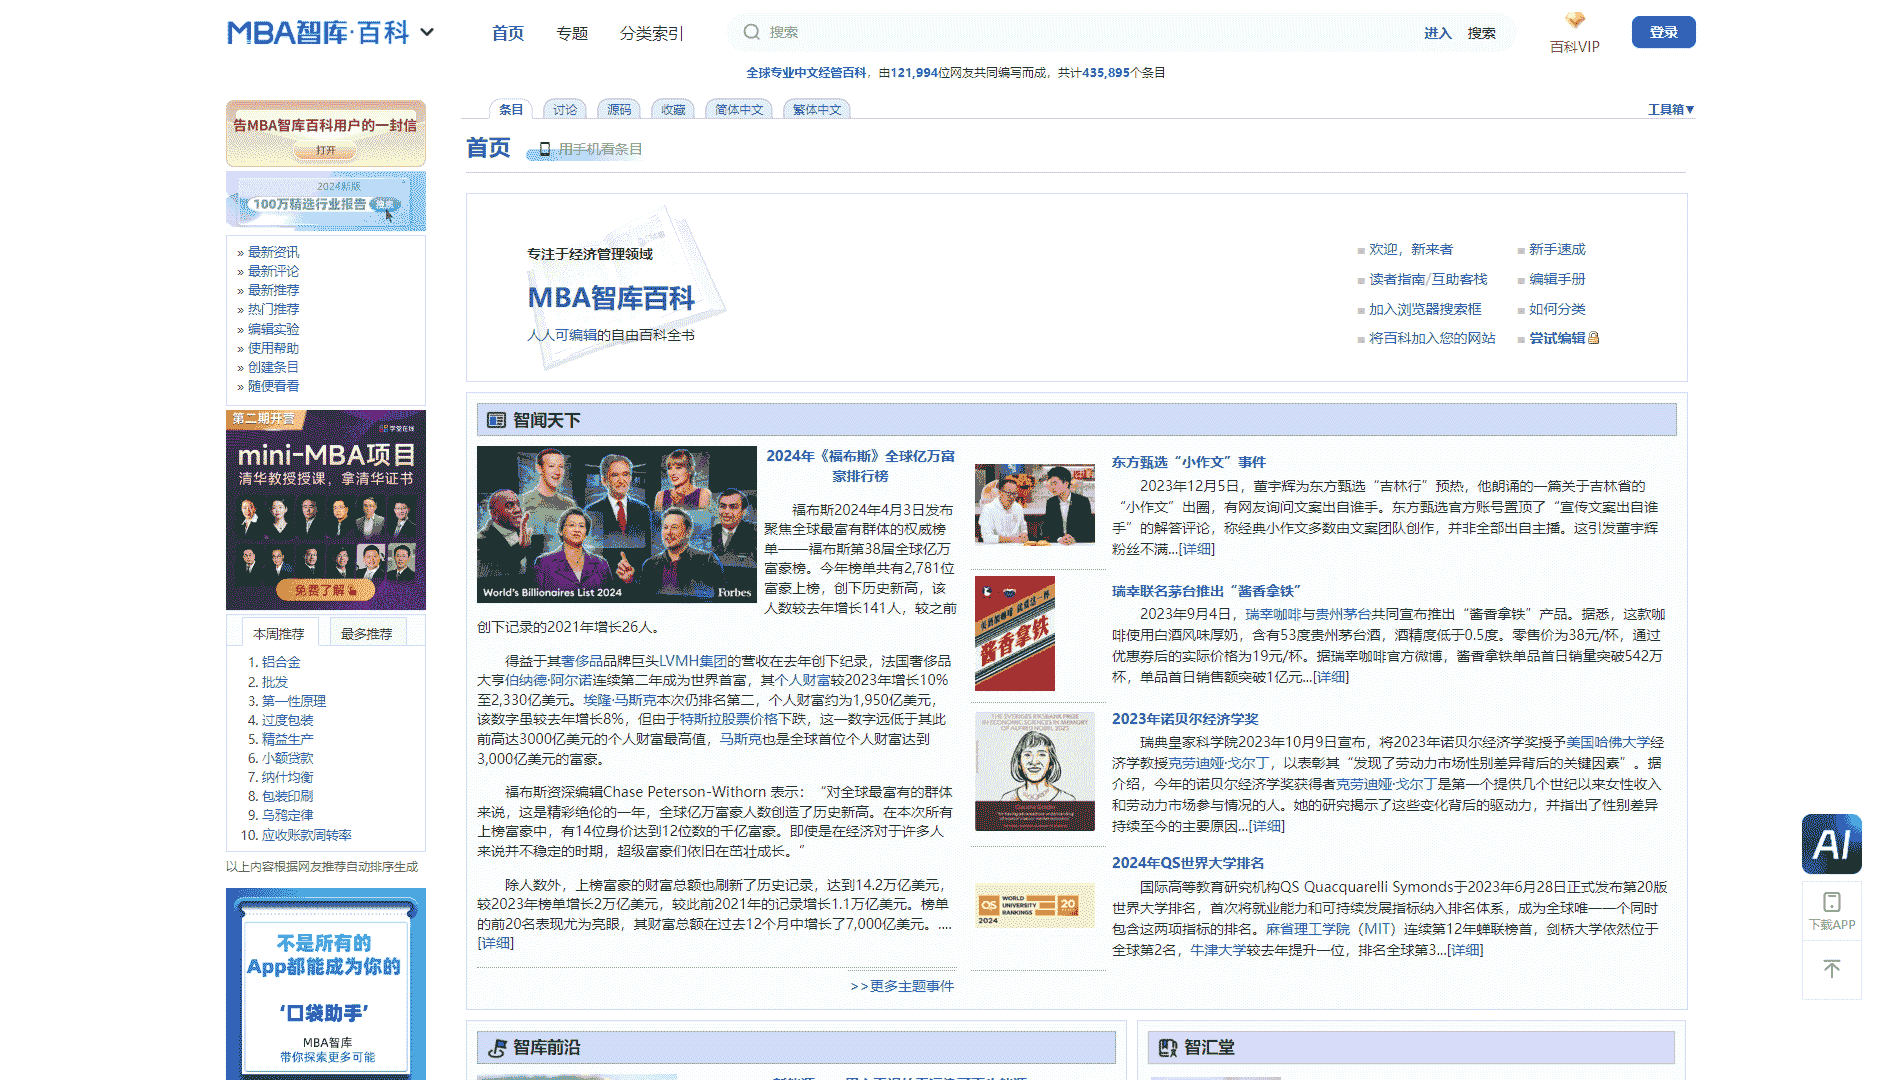Open the 酱香拿铁 poster thumbnail
The height and width of the screenshot is (1080, 1902).
tap(1015, 634)
